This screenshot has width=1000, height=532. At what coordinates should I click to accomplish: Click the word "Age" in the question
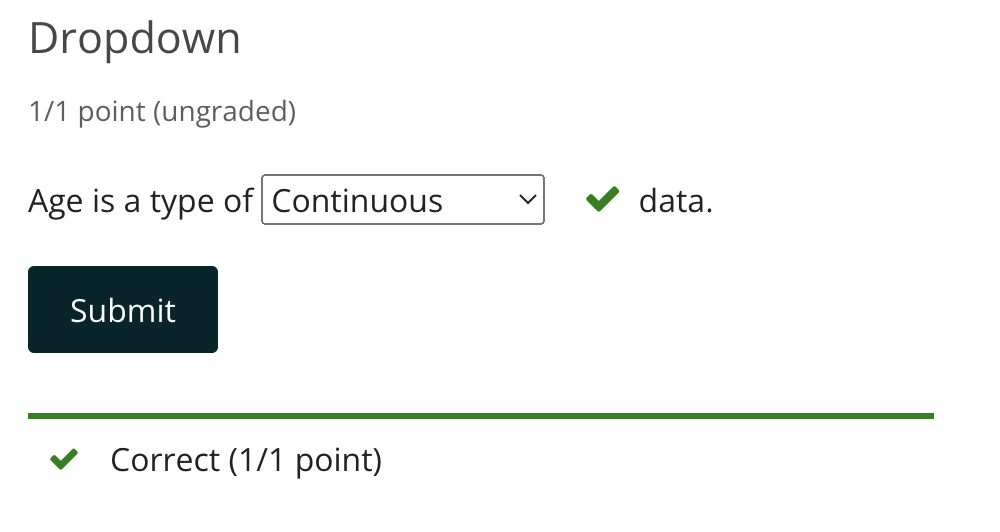click(x=56, y=201)
